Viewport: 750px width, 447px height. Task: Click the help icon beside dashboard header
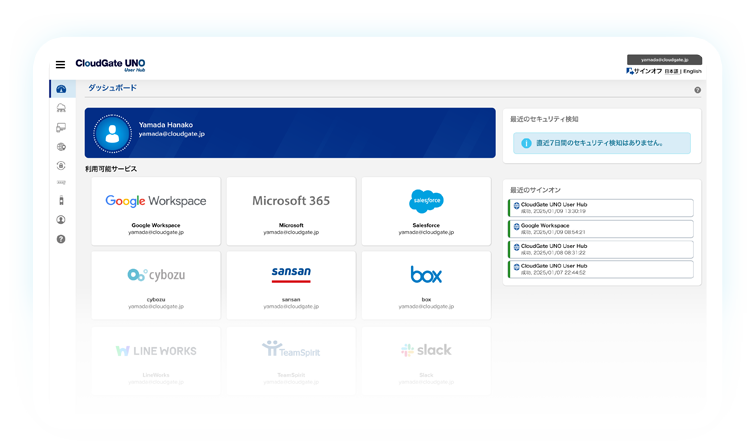(697, 90)
